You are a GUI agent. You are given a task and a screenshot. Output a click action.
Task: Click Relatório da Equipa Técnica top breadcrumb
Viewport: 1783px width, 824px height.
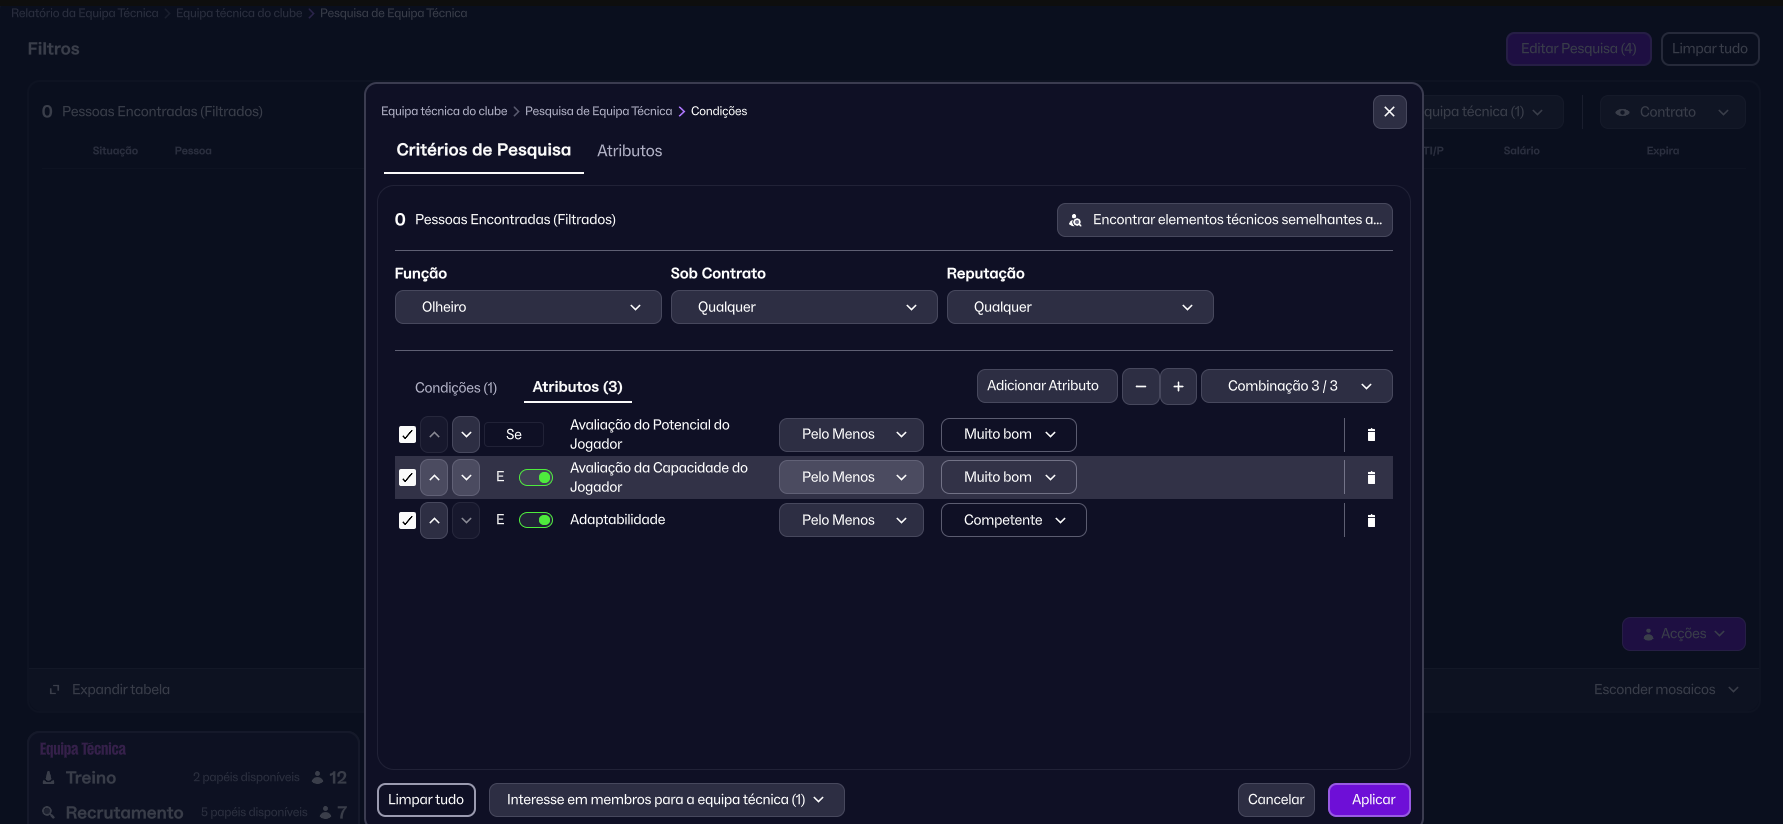click(x=85, y=14)
